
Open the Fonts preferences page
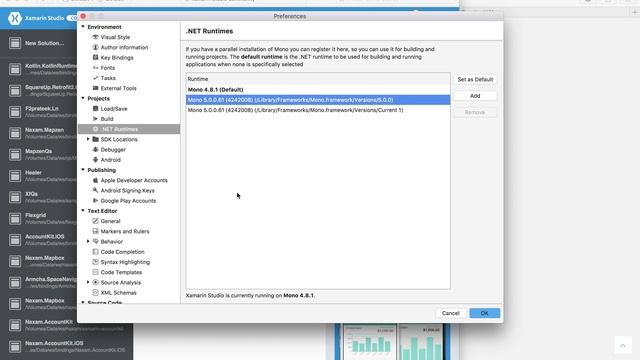pyautogui.click(x=108, y=68)
